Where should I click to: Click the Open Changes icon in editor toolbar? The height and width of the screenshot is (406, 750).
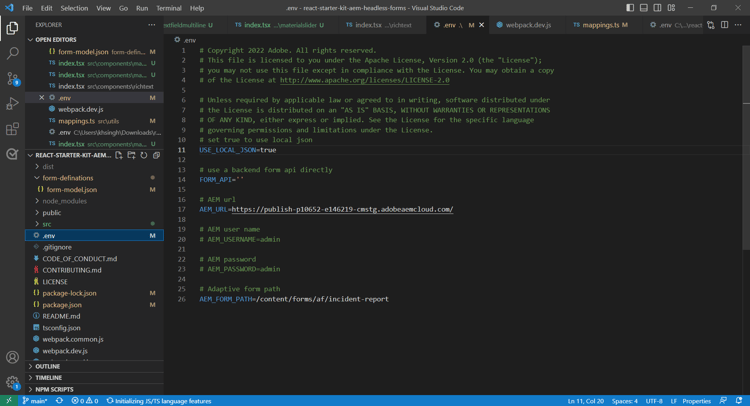711,25
